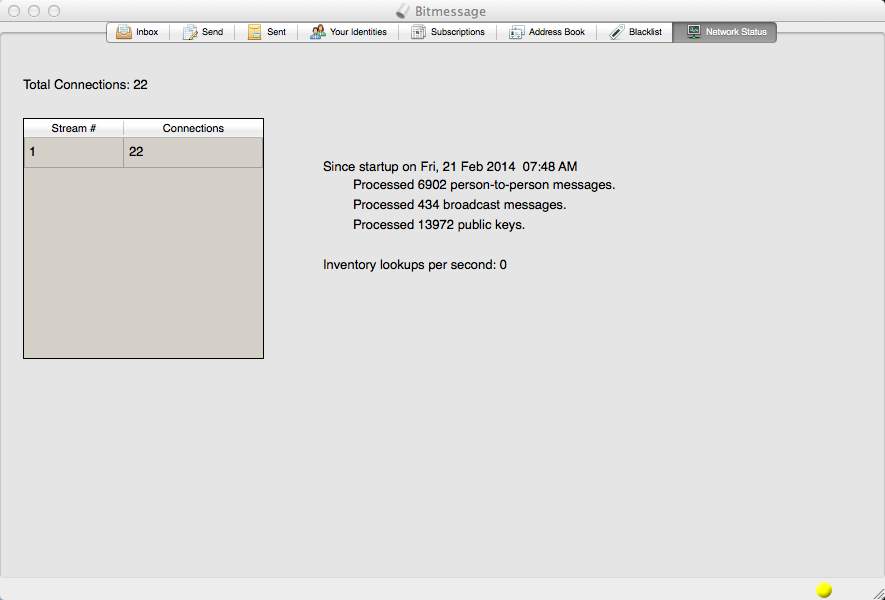Viewport: 885px width, 600px height.
Task: Click the Your Identities people icon
Action: [318, 32]
